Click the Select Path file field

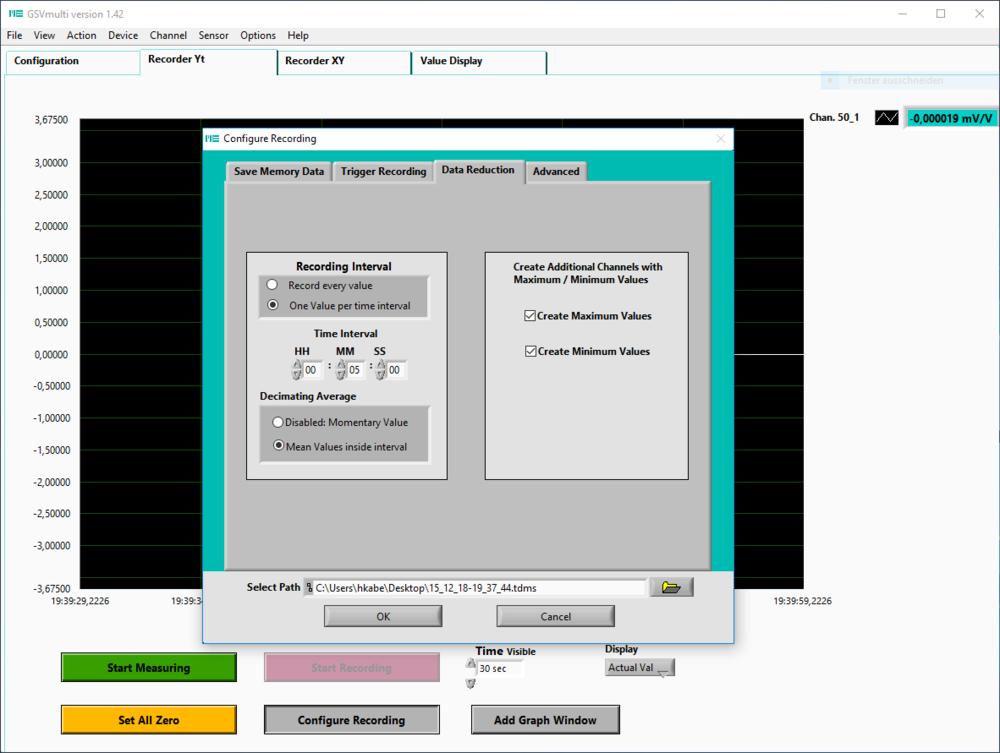[x=475, y=588]
